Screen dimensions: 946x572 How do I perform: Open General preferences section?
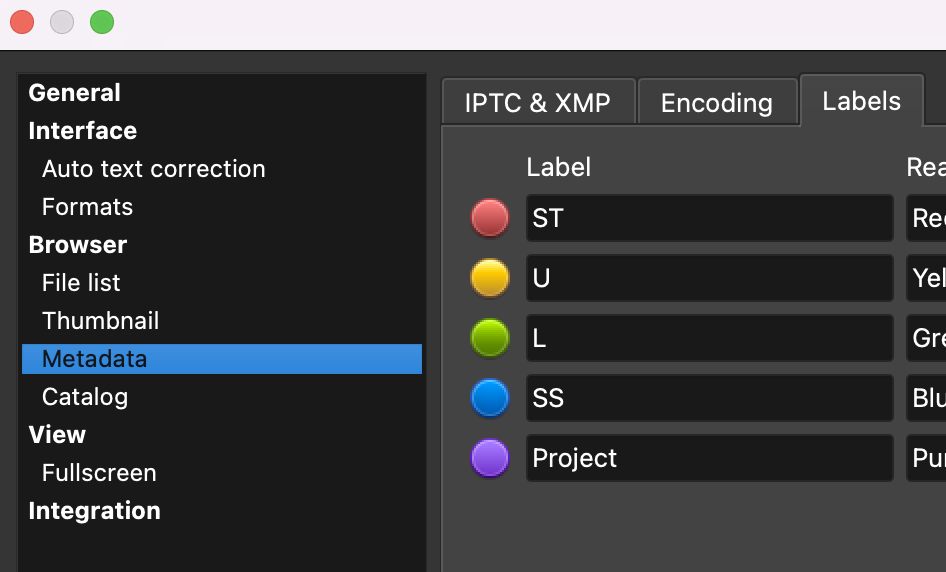click(75, 93)
